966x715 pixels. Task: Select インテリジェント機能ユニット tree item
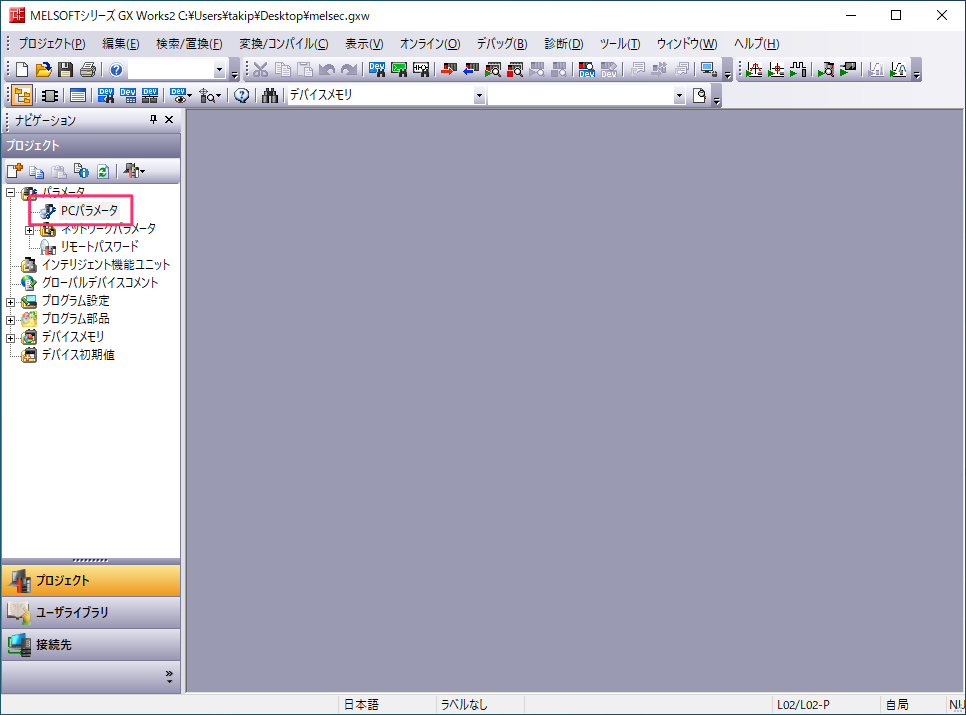pos(105,265)
